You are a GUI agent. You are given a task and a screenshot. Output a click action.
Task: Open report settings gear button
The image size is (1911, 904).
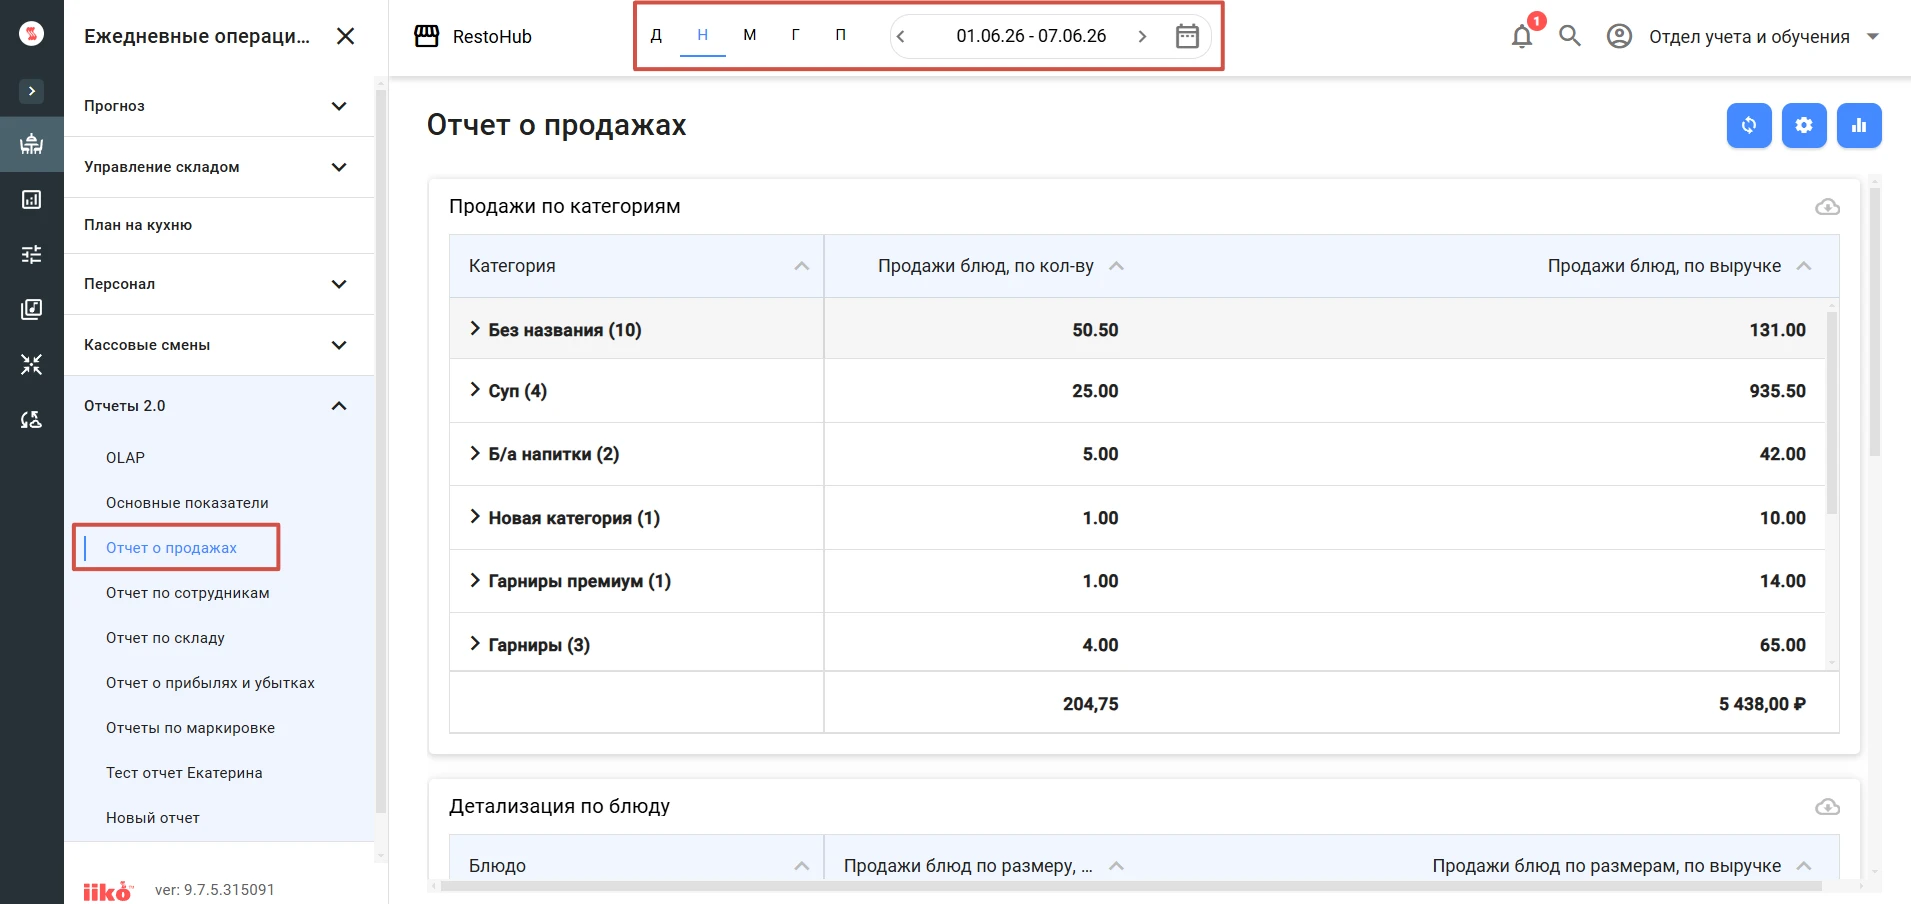[x=1804, y=126]
